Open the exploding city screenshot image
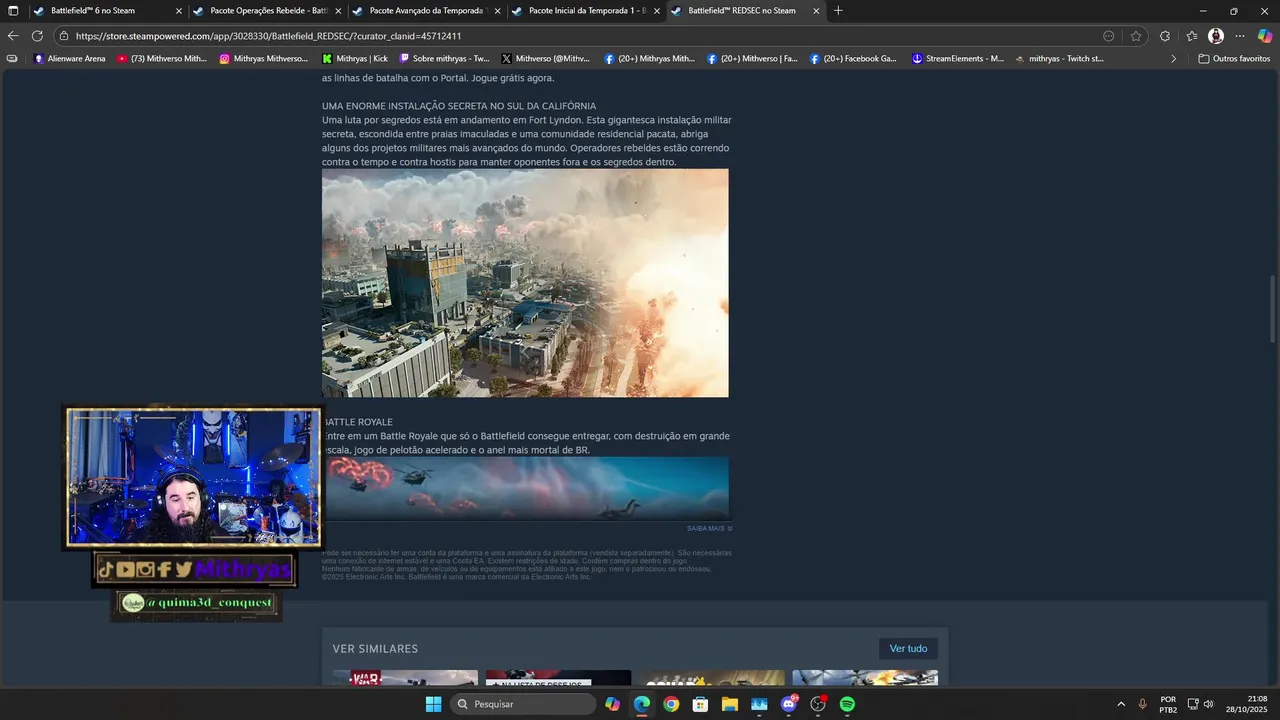This screenshot has width=1280, height=720. [525, 283]
